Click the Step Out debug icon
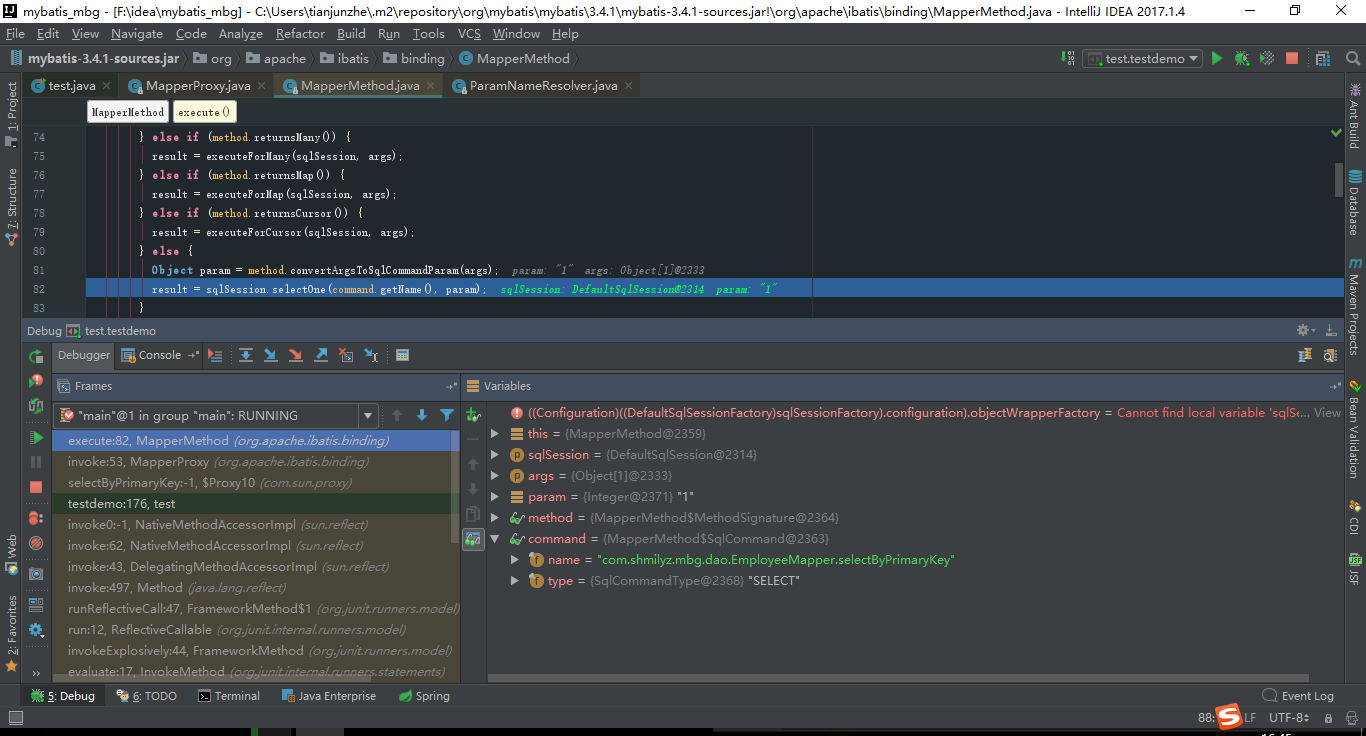The width and height of the screenshot is (1366, 736). tap(322, 355)
